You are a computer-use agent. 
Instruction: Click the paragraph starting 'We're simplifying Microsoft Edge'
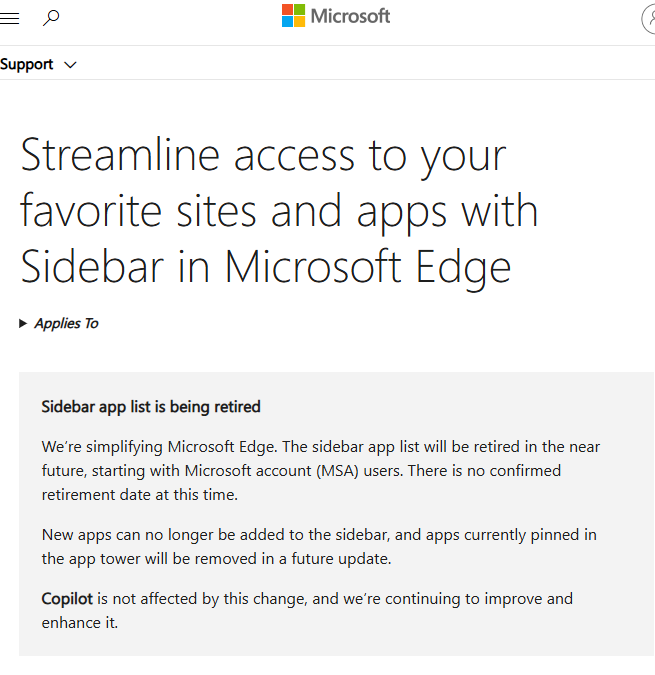(321, 471)
